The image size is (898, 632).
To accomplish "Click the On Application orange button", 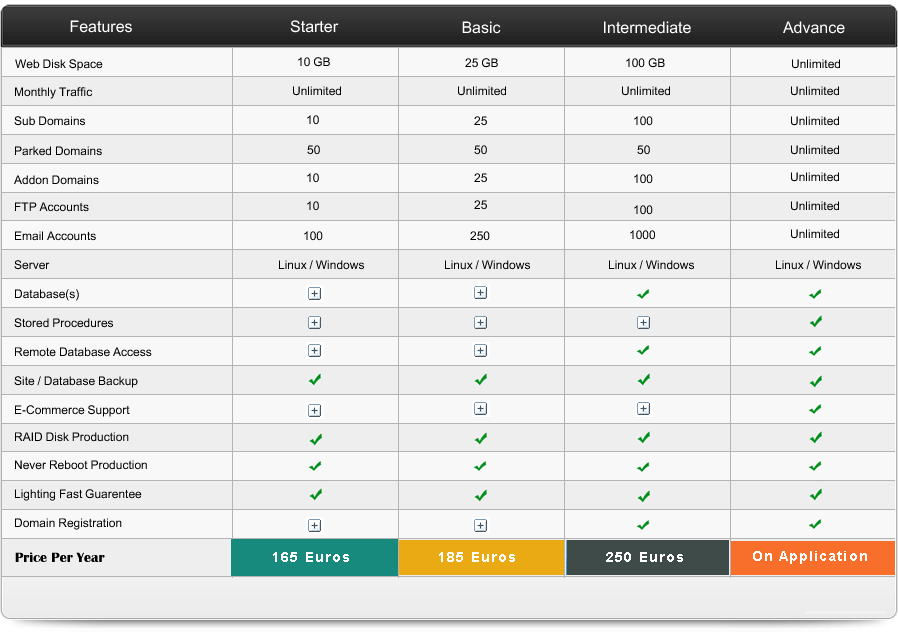I will (811, 557).
